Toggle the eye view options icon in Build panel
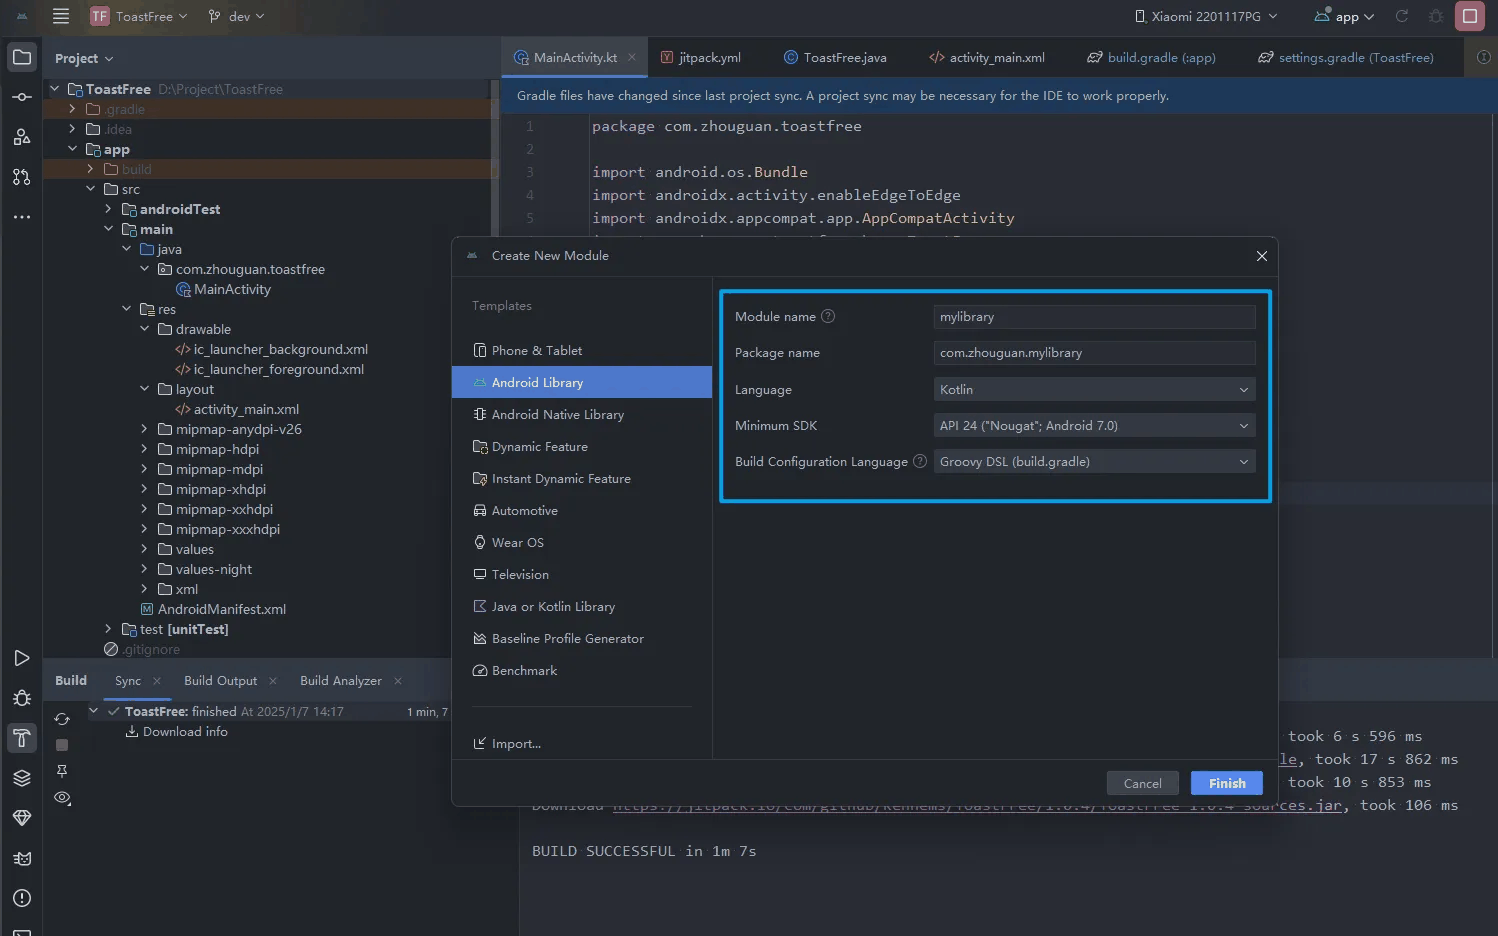Viewport: 1498px width, 936px height. pos(62,797)
